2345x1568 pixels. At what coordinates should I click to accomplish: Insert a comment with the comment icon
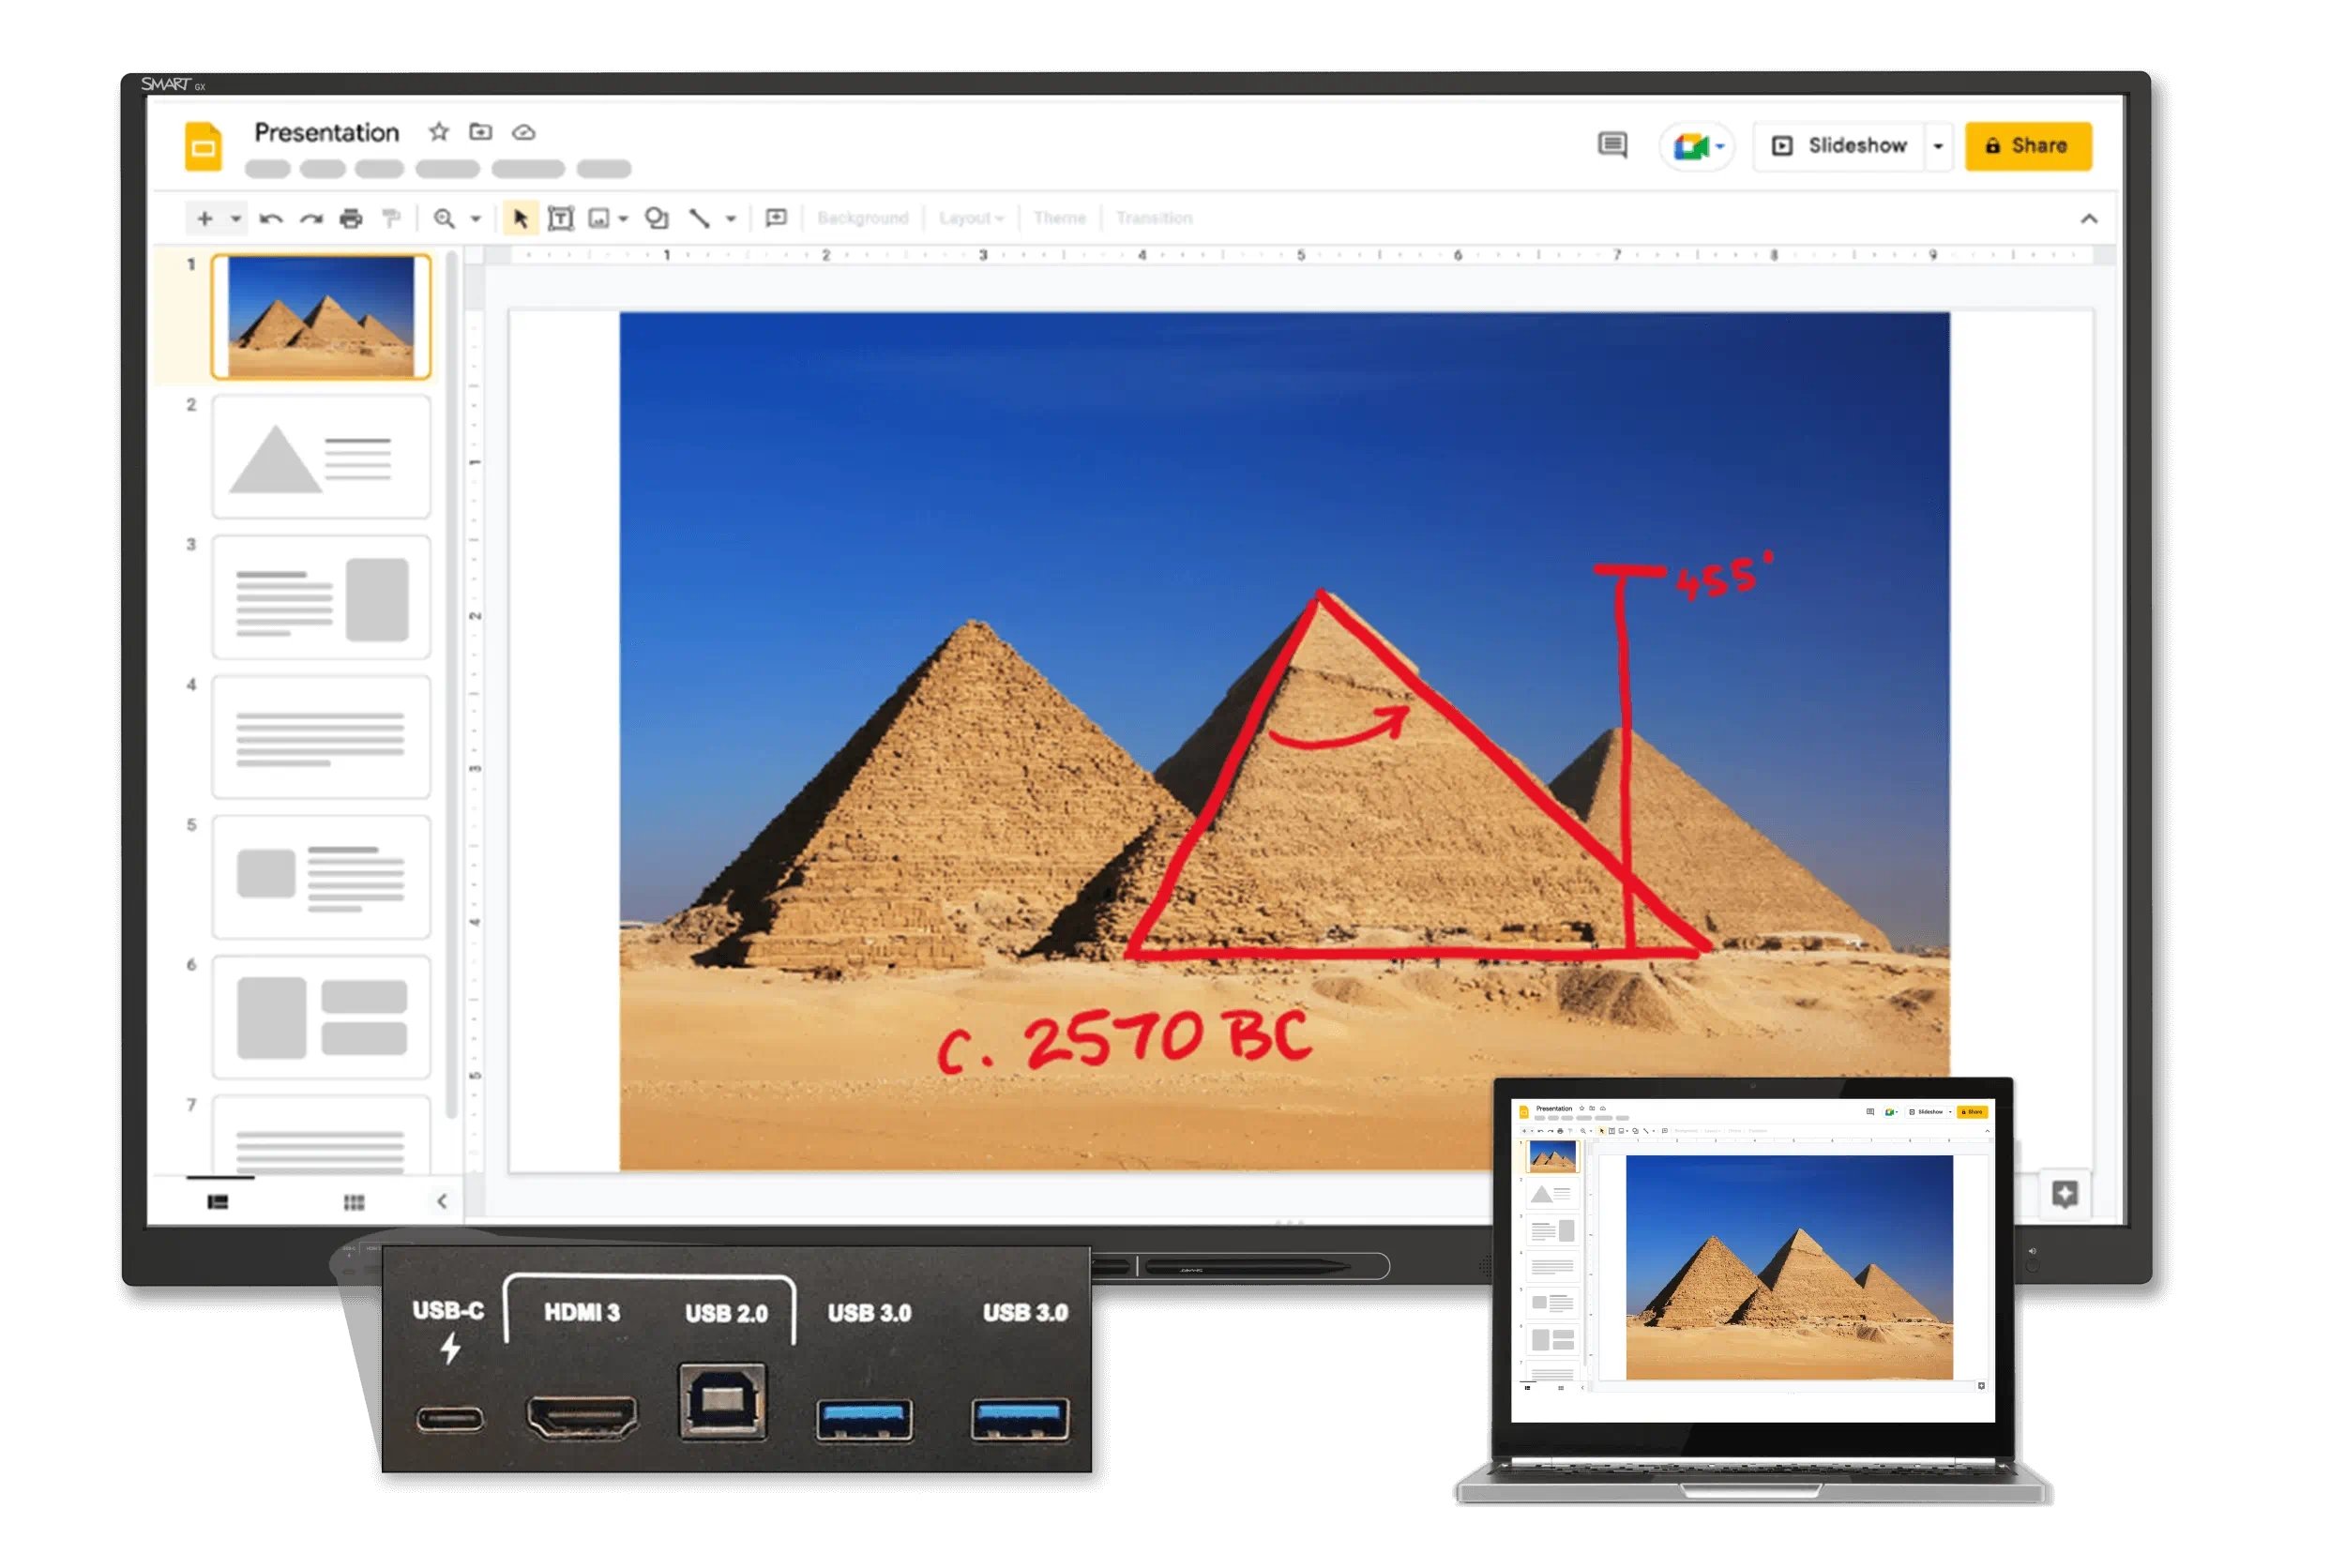(777, 218)
